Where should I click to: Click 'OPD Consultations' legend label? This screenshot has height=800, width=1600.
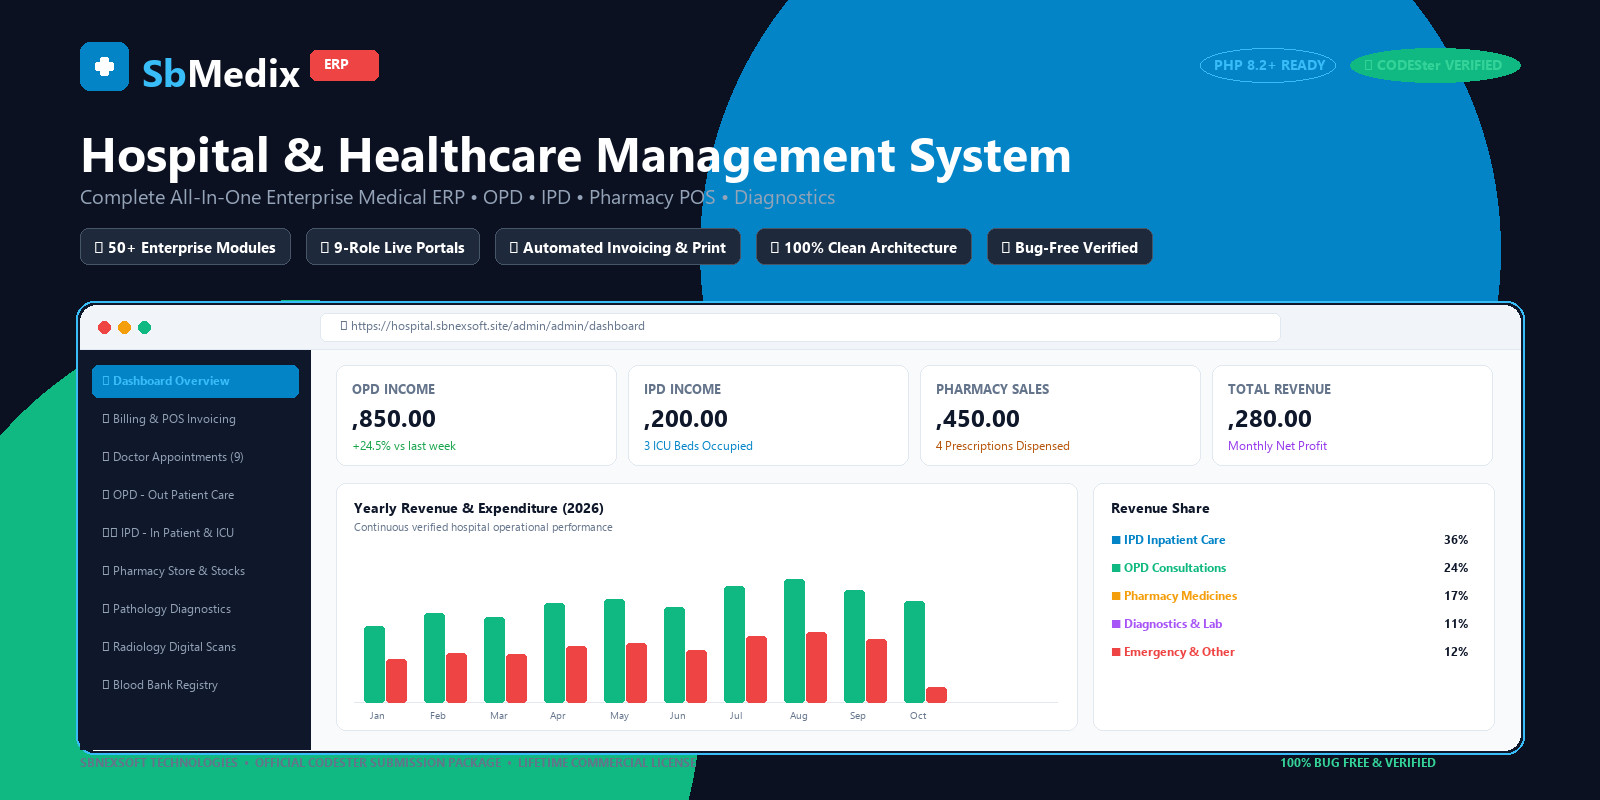pyautogui.click(x=1175, y=568)
